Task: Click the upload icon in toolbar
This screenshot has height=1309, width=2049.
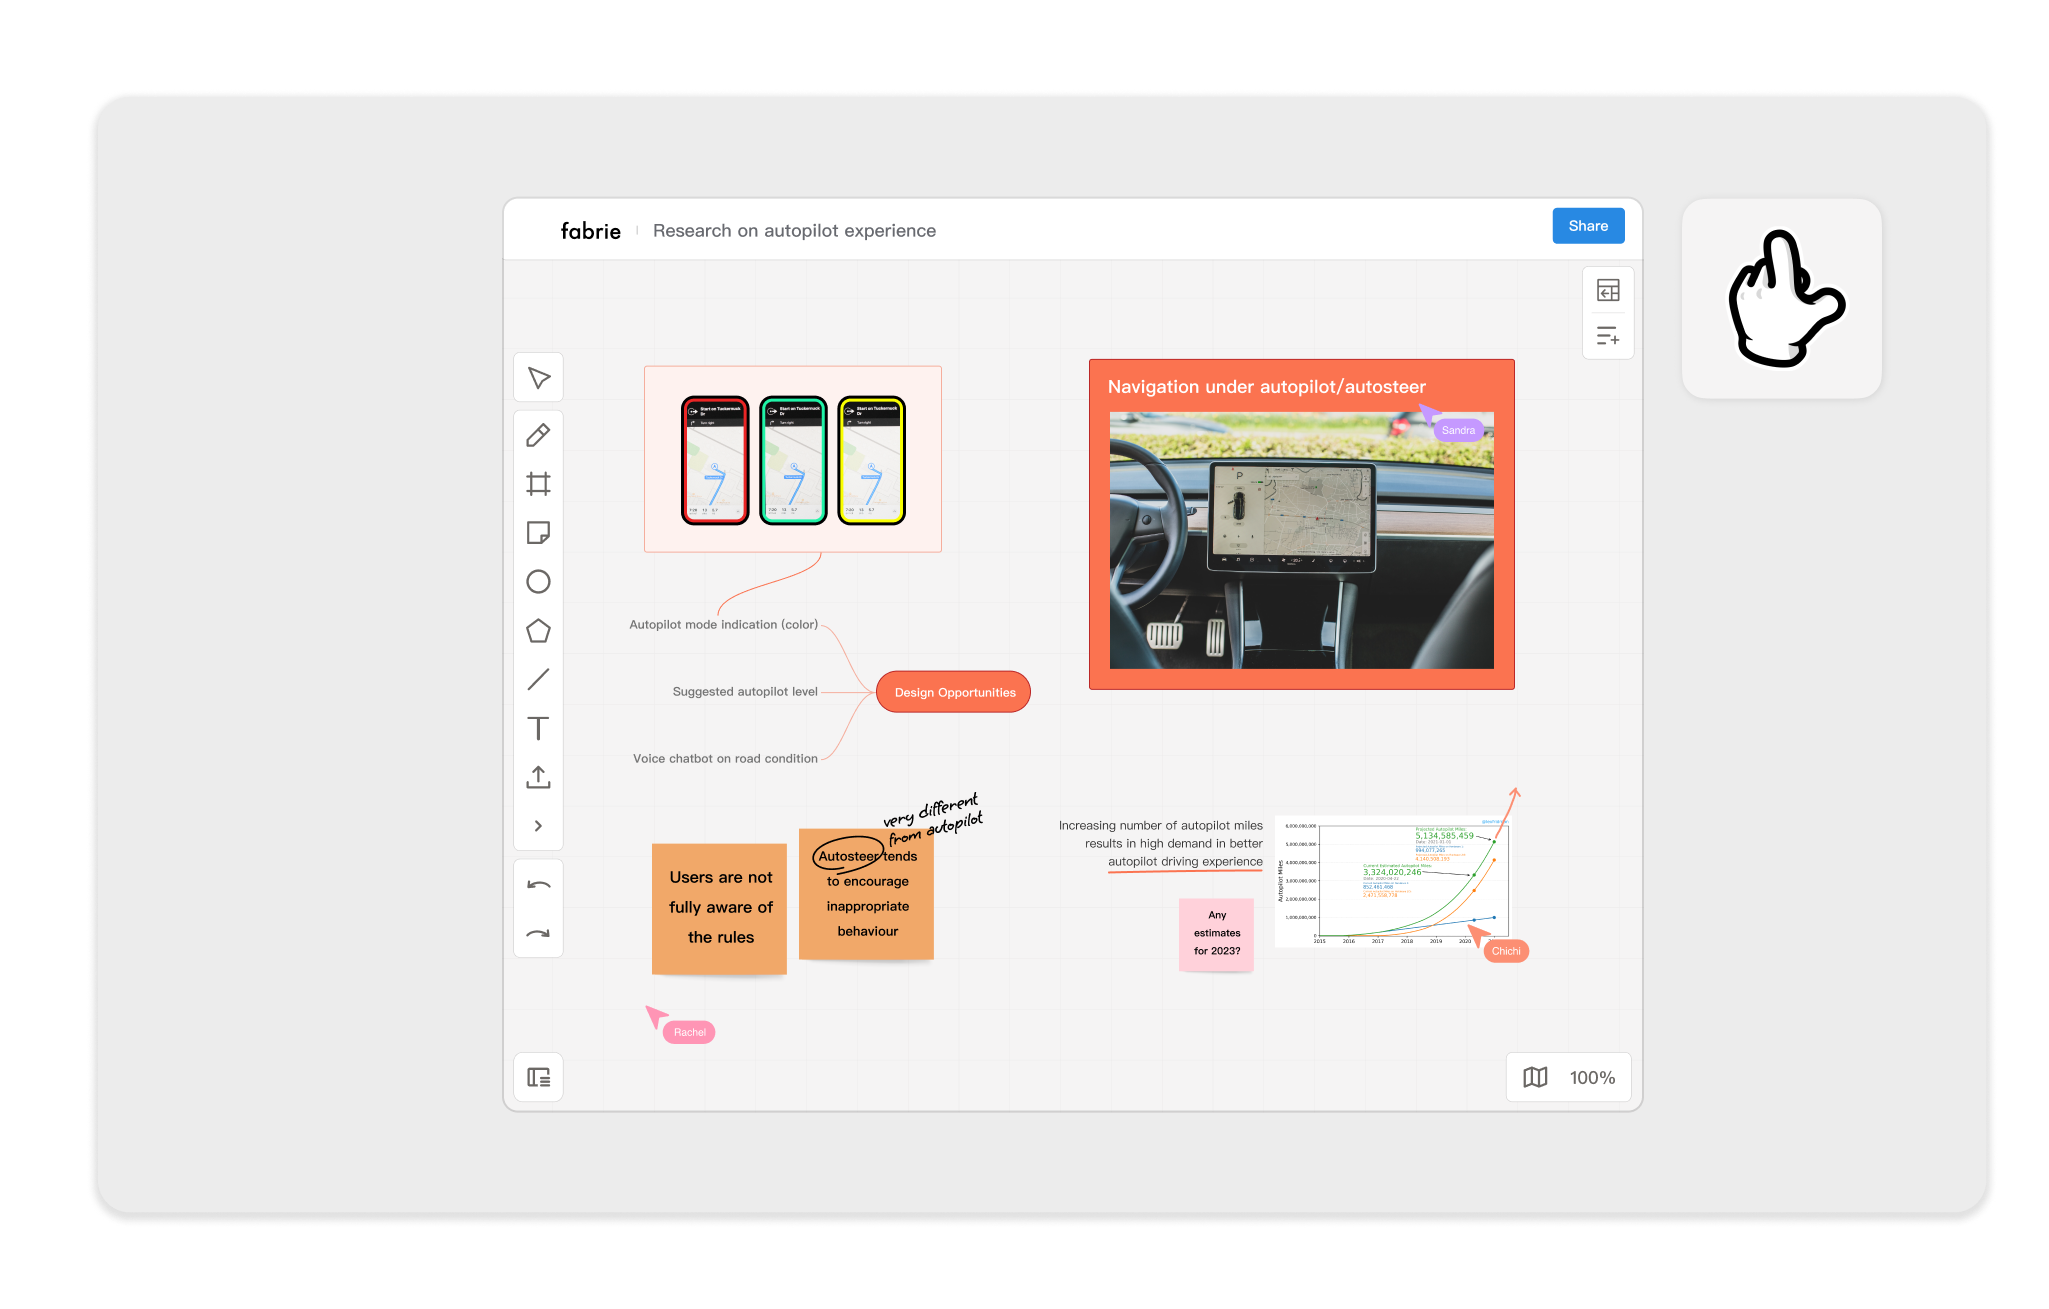Action: tap(538, 777)
